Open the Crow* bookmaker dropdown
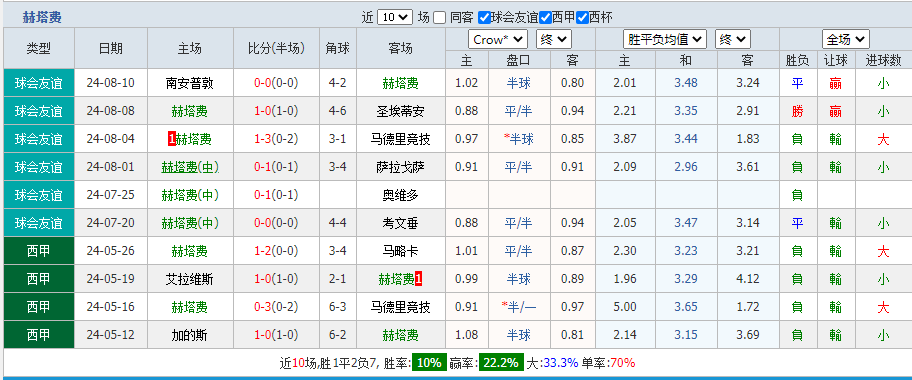This screenshot has width=912, height=380. [498, 40]
